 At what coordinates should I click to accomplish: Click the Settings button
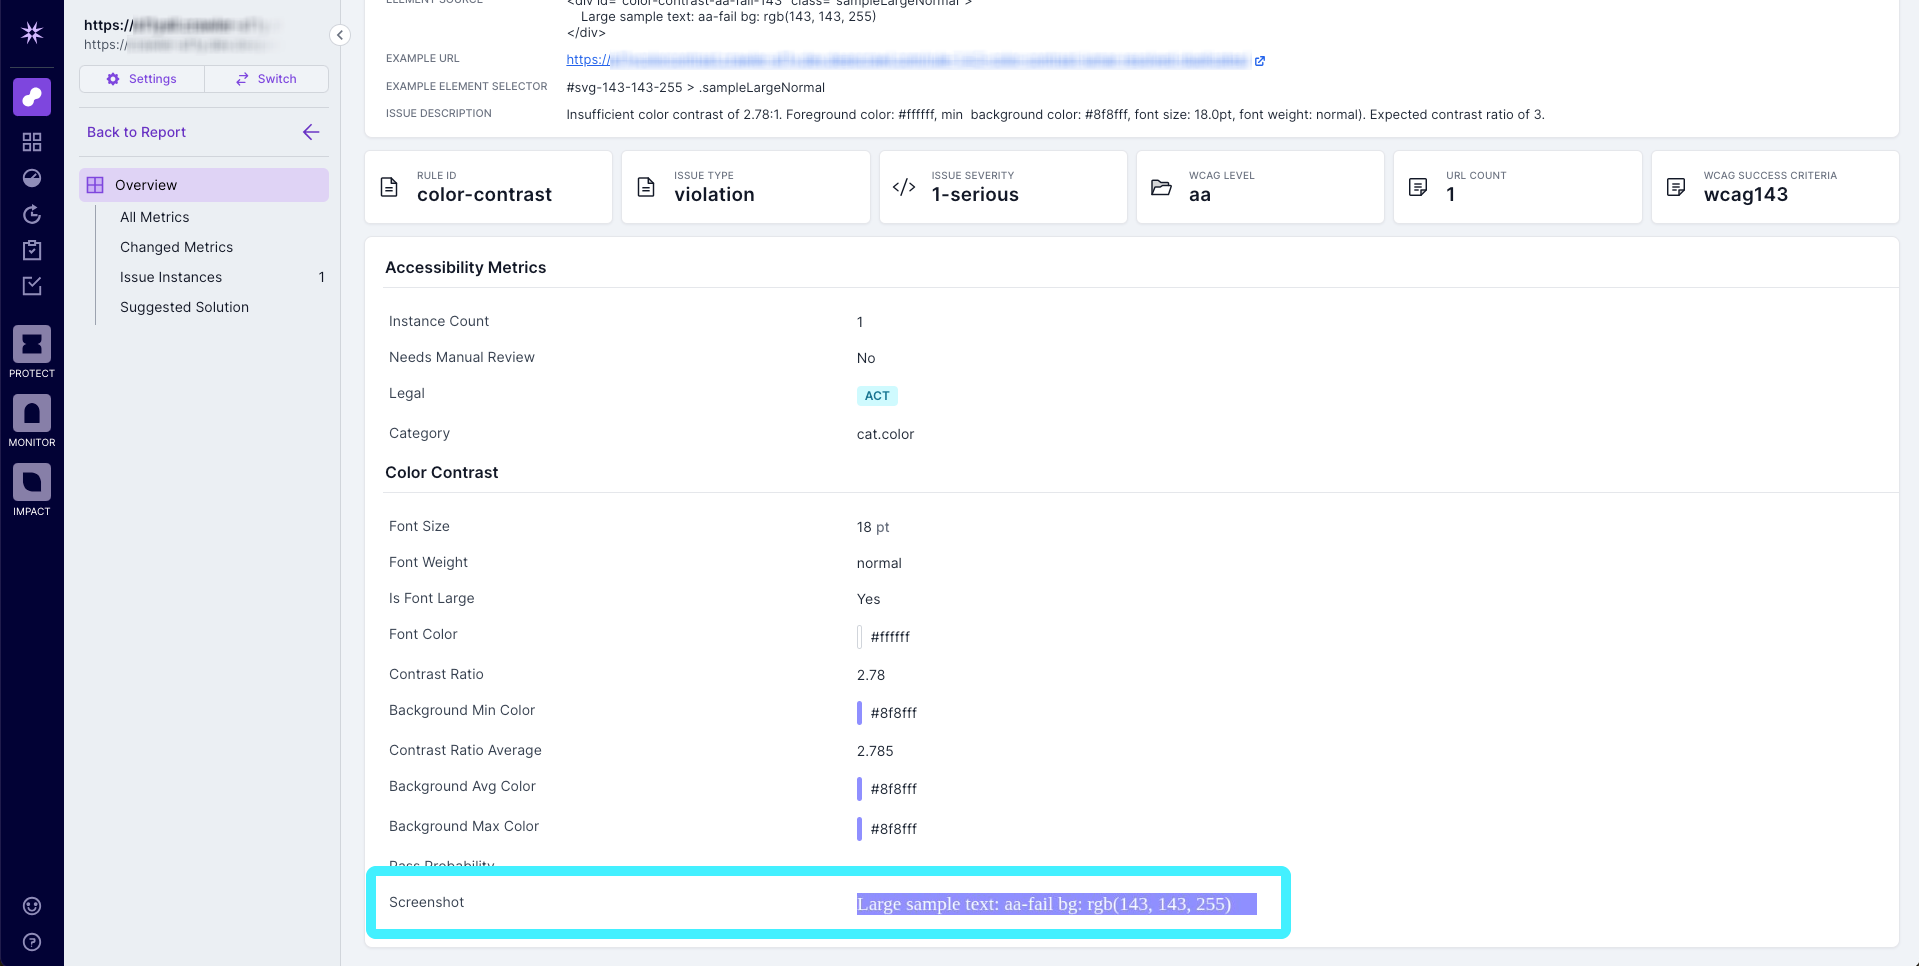pyautogui.click(x=142, y=79)
